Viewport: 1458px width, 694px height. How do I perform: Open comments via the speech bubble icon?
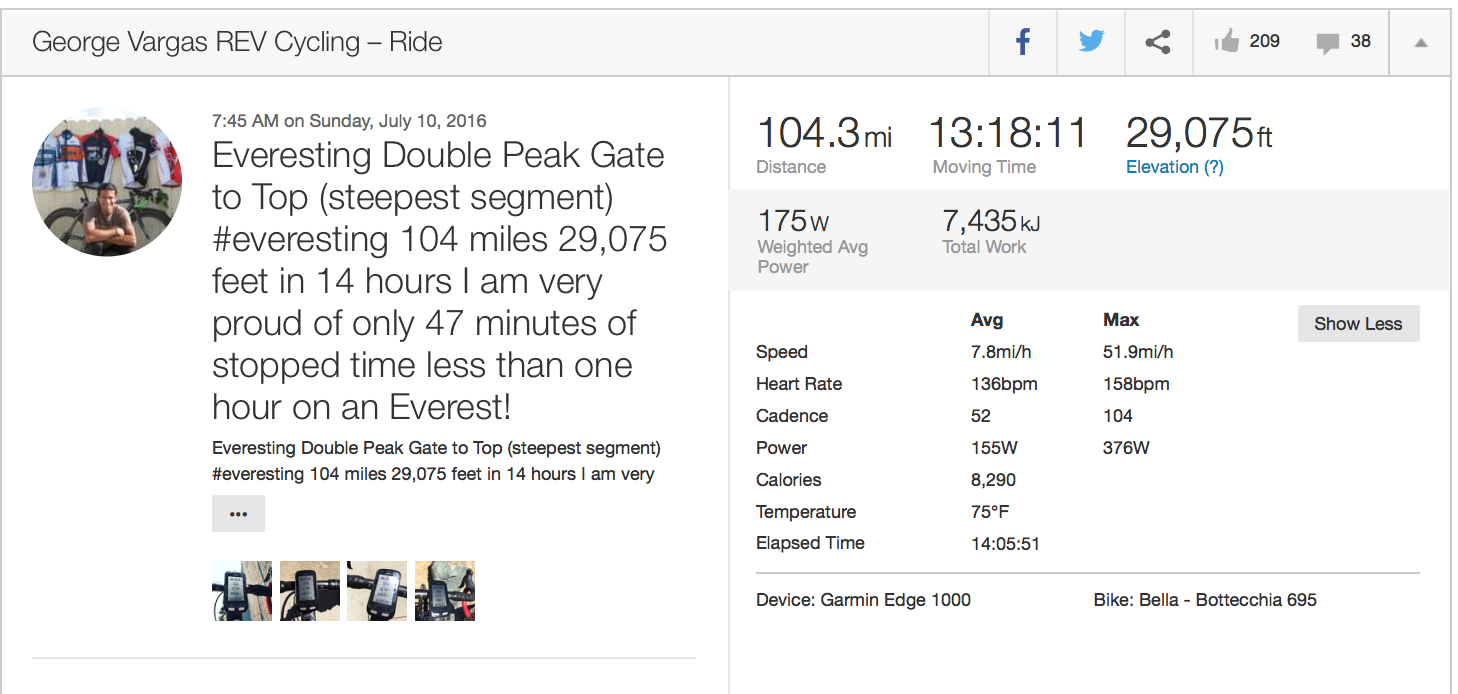click(1328, 43)
